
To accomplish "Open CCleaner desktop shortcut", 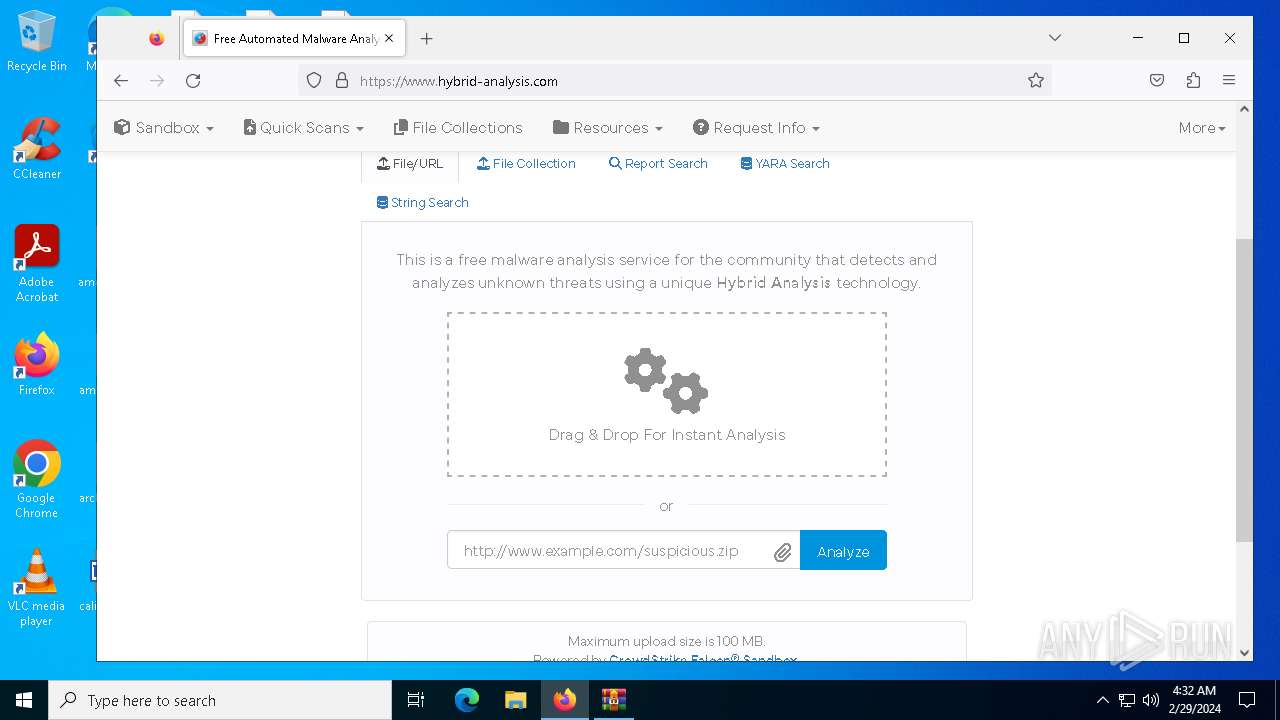I will pyautogui.click(x=37, y=150).
